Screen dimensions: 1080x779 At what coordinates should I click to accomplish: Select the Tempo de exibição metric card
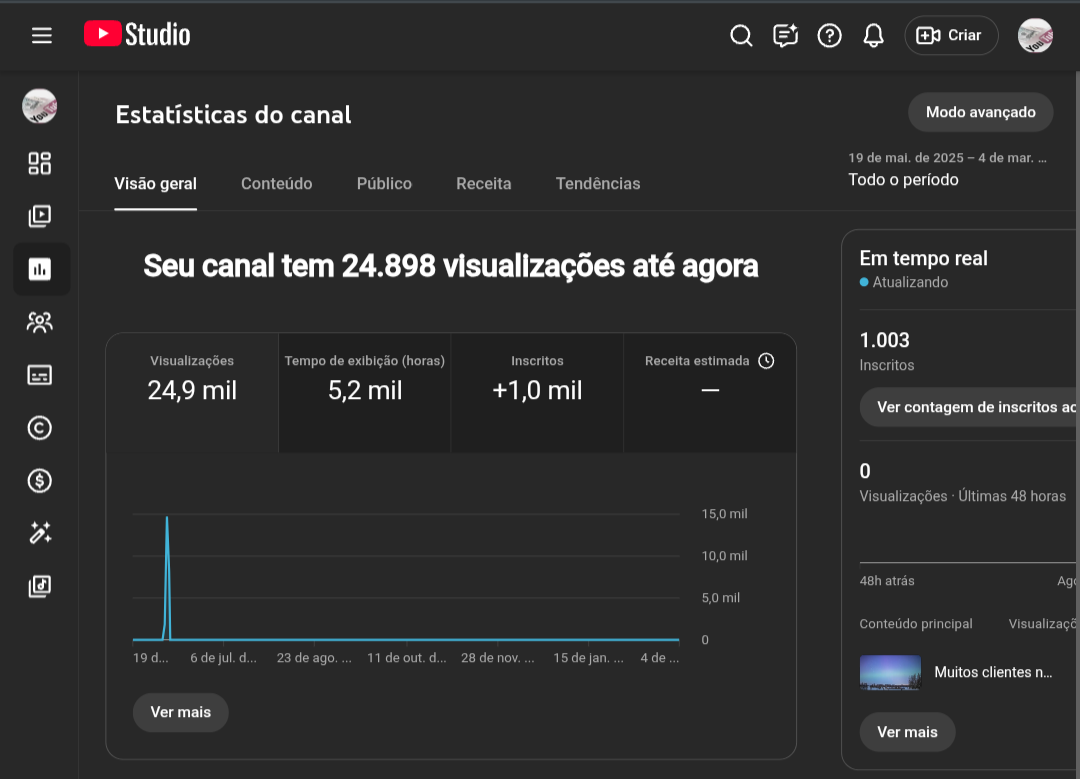tap(364, 378)
